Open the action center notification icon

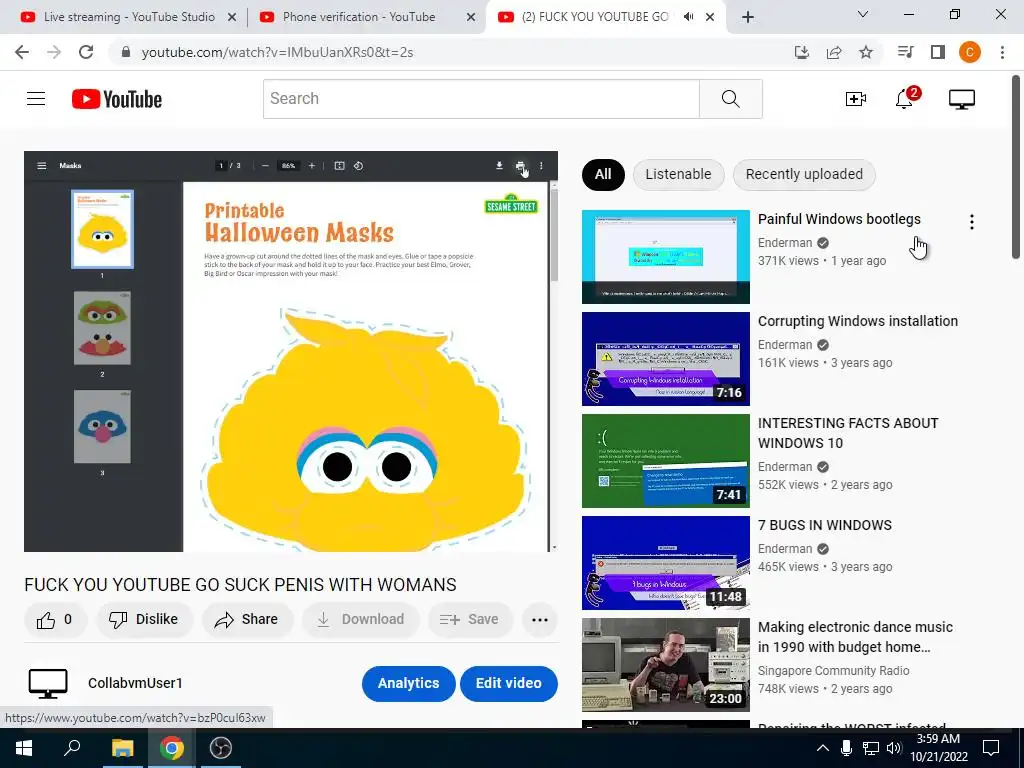coord(991,748)
